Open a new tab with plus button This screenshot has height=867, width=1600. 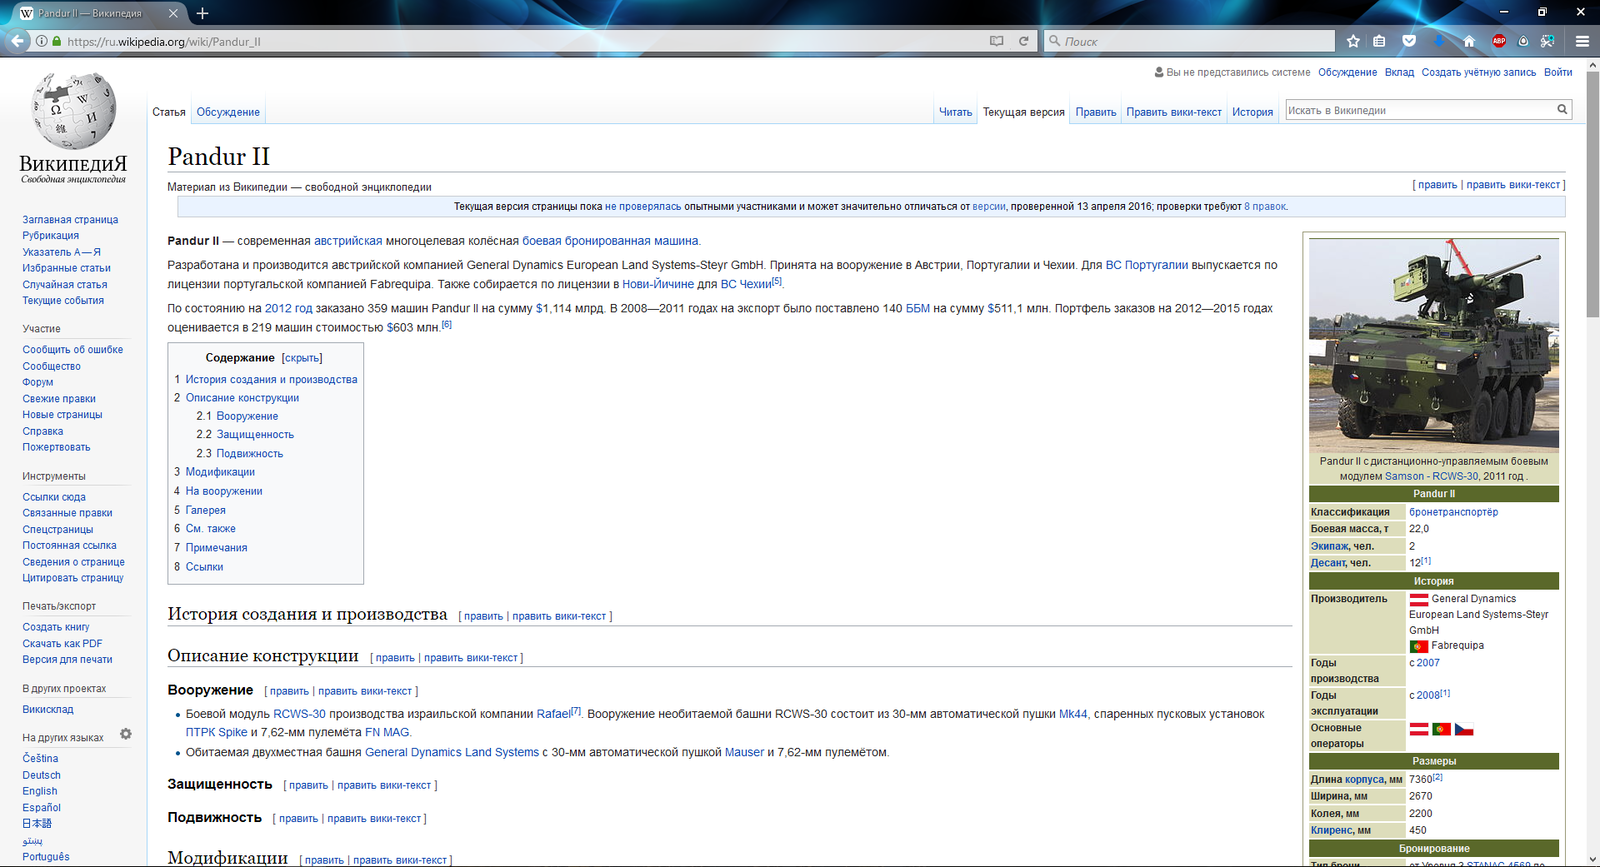[x=202, y=13]
